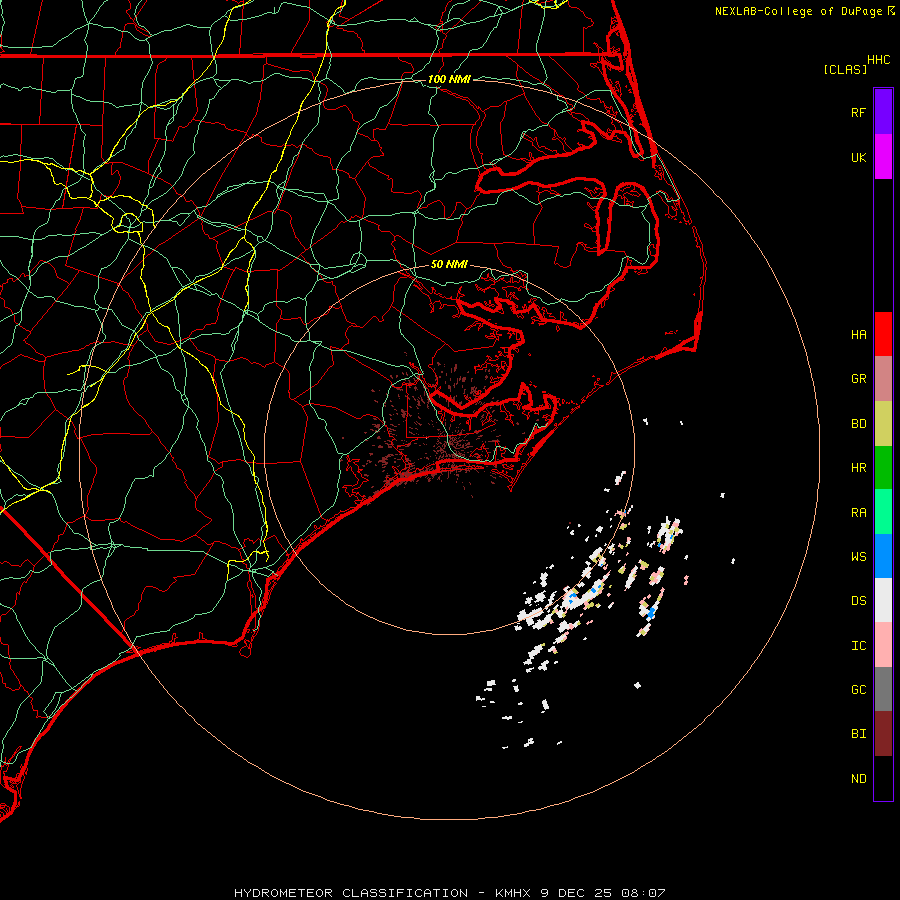The height and width of the screenshot is (900, 900).
Task: Click the GC legend label
Action: coord(858,689)
